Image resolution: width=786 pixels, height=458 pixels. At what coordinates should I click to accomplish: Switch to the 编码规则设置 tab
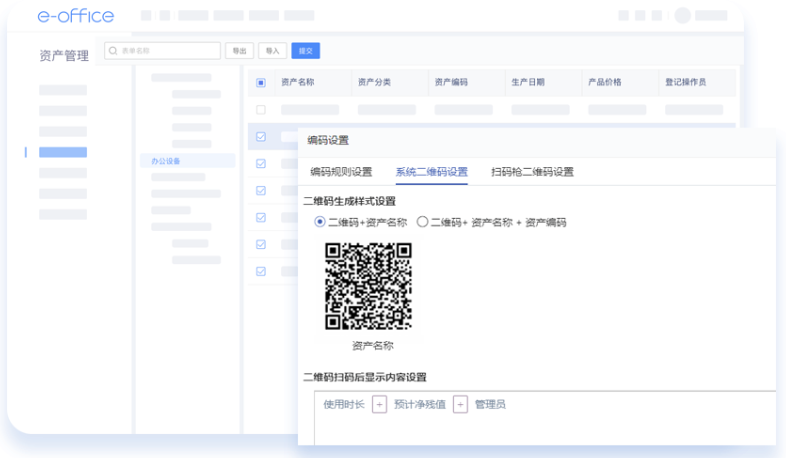pos(341,172)
